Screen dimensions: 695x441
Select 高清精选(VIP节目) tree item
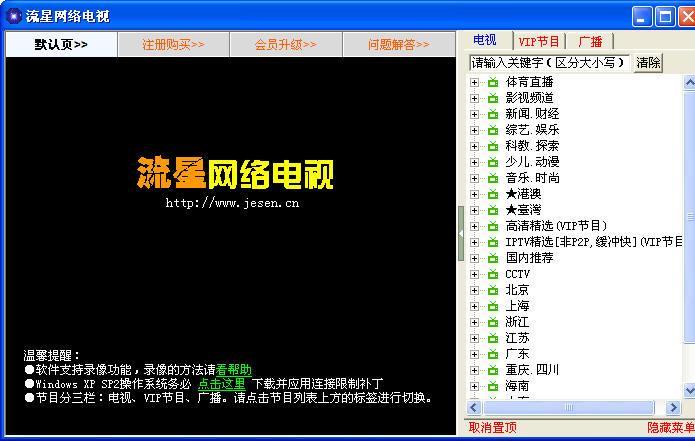pos(556,226)
